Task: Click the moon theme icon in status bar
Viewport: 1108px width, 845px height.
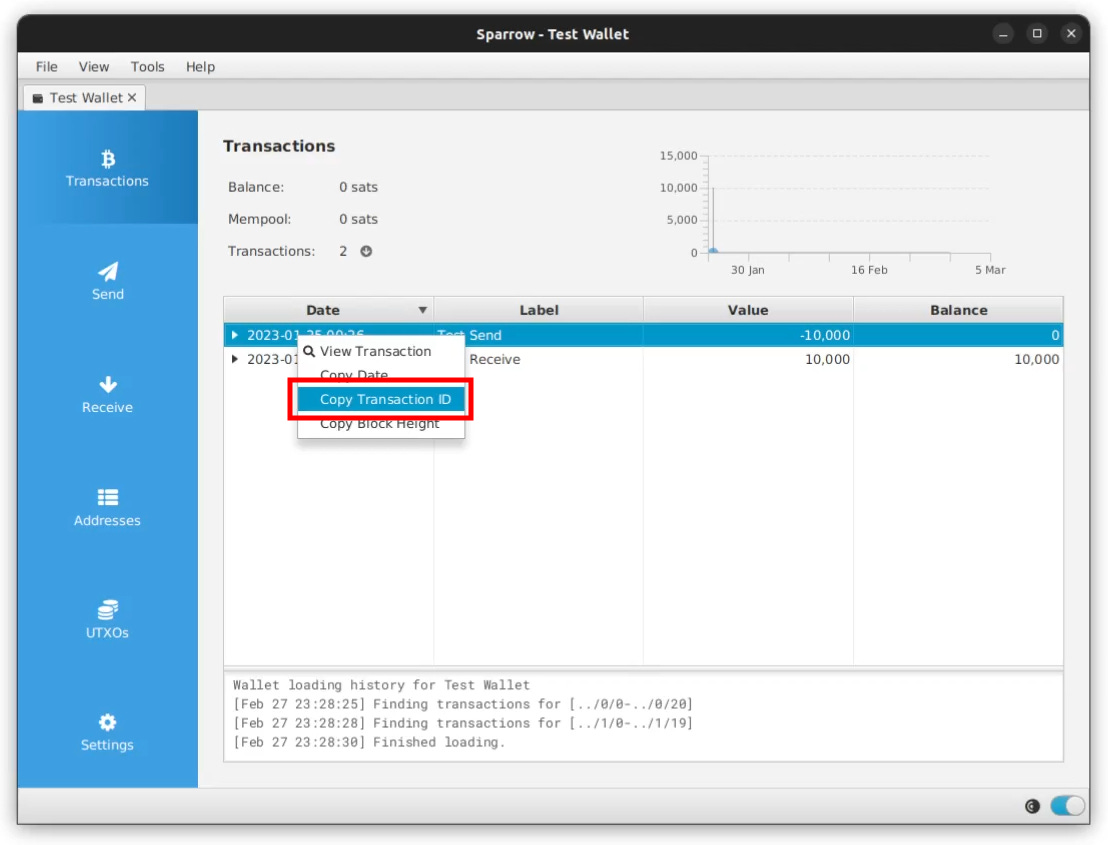Action: point(1032,805)
